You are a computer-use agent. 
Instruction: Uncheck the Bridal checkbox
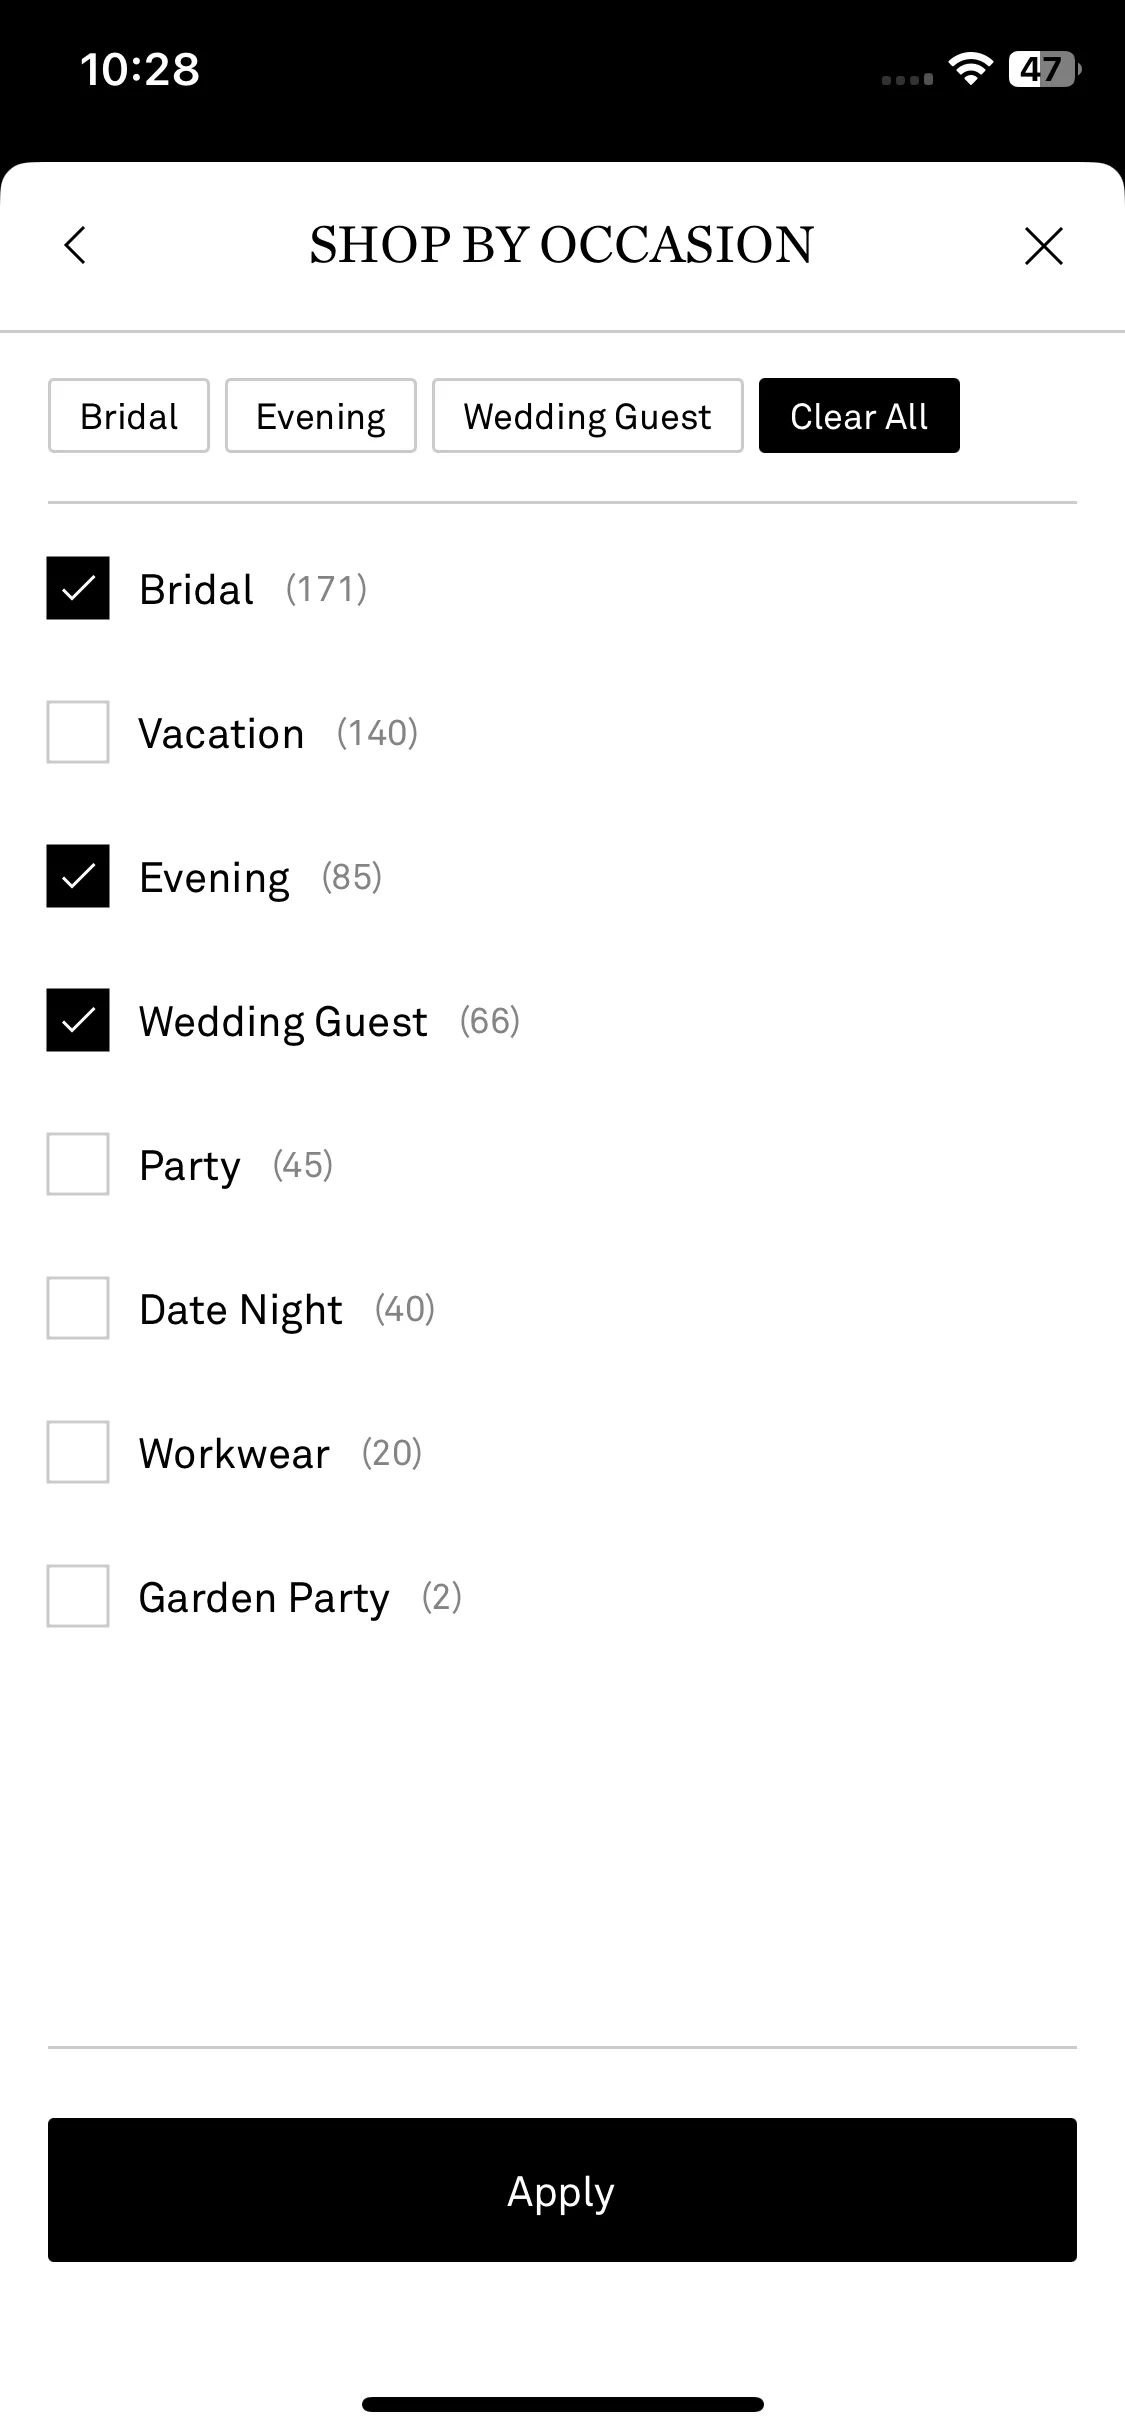[x=78, y=588]
